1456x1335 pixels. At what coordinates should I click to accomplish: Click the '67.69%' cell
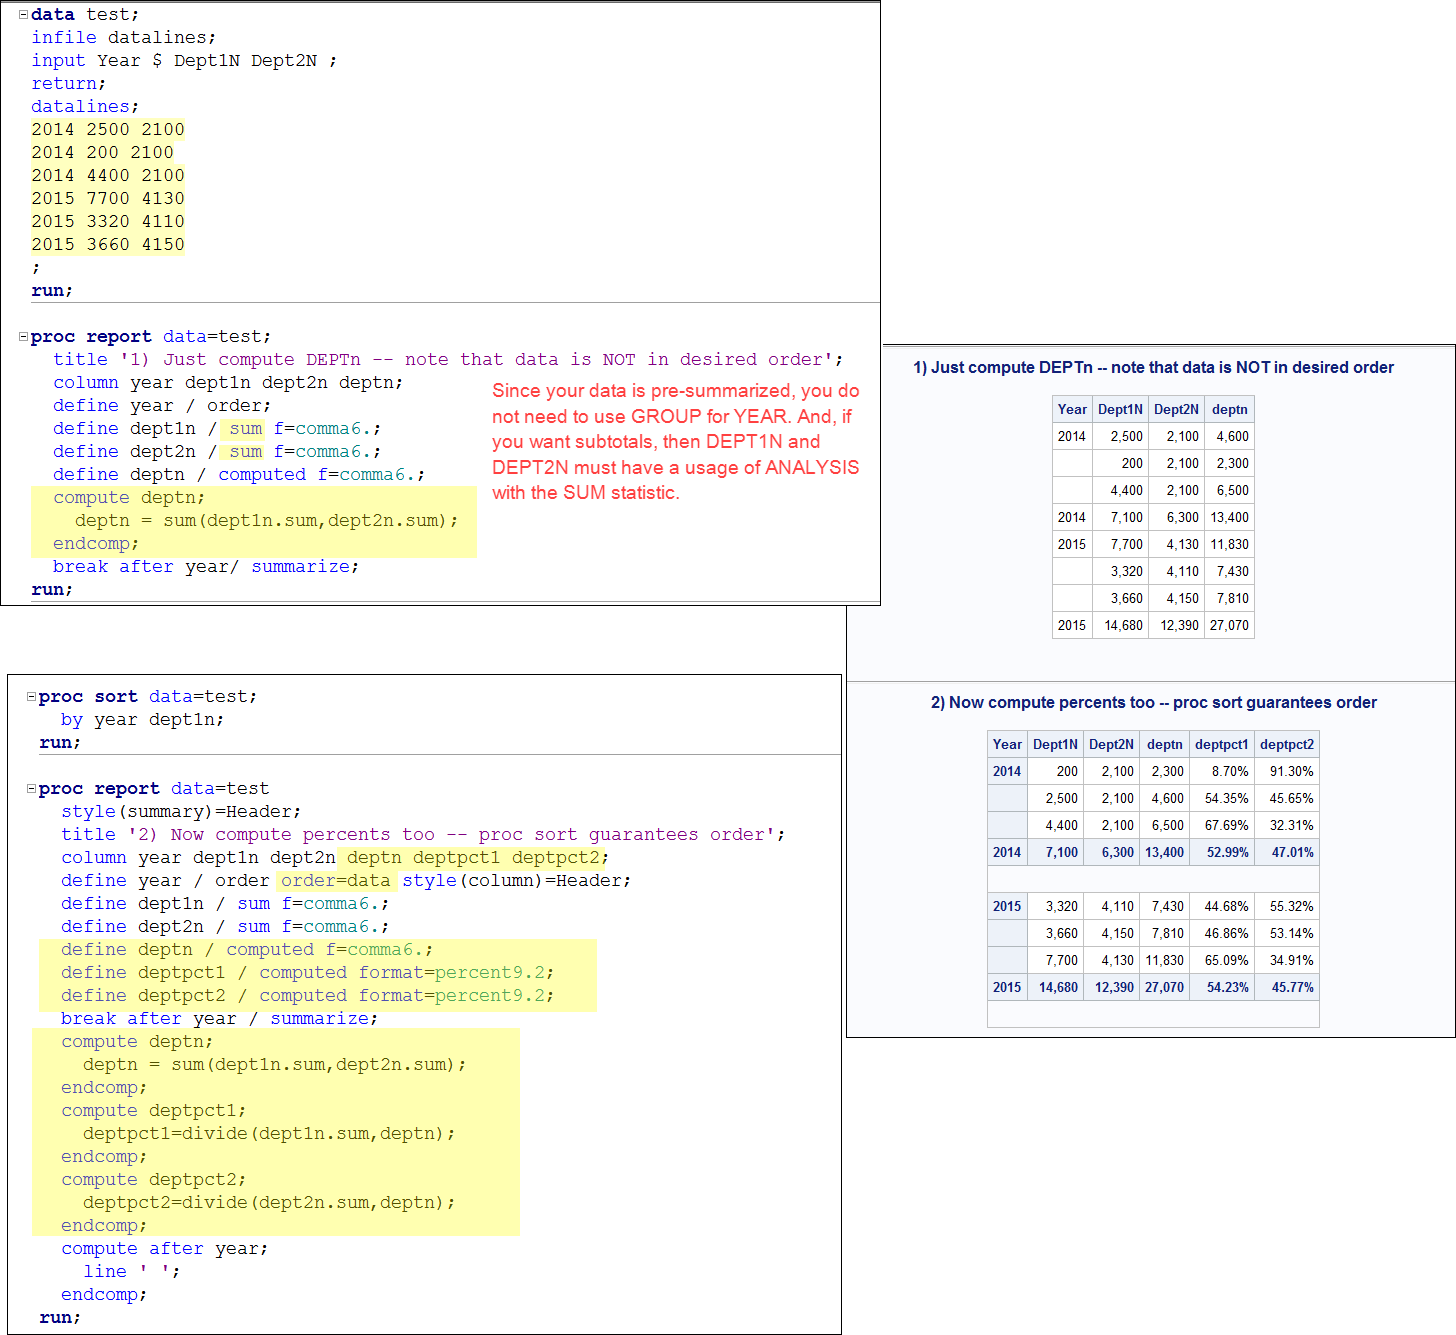(1221, 825)
